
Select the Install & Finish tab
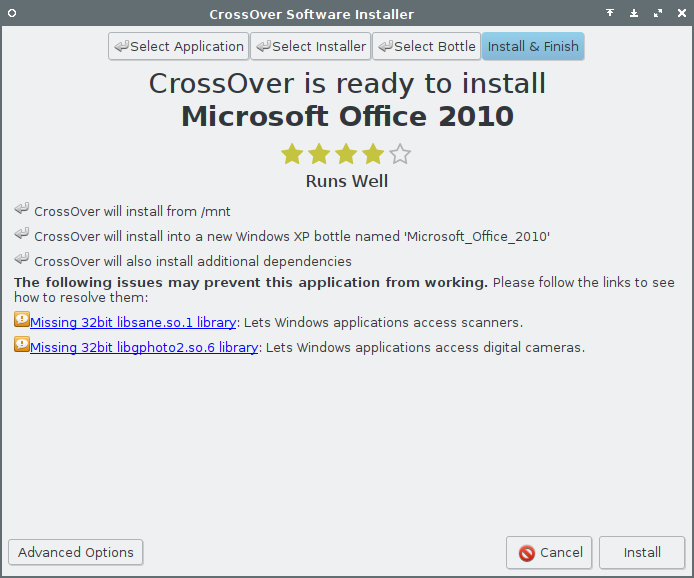(x=533, y=46)
